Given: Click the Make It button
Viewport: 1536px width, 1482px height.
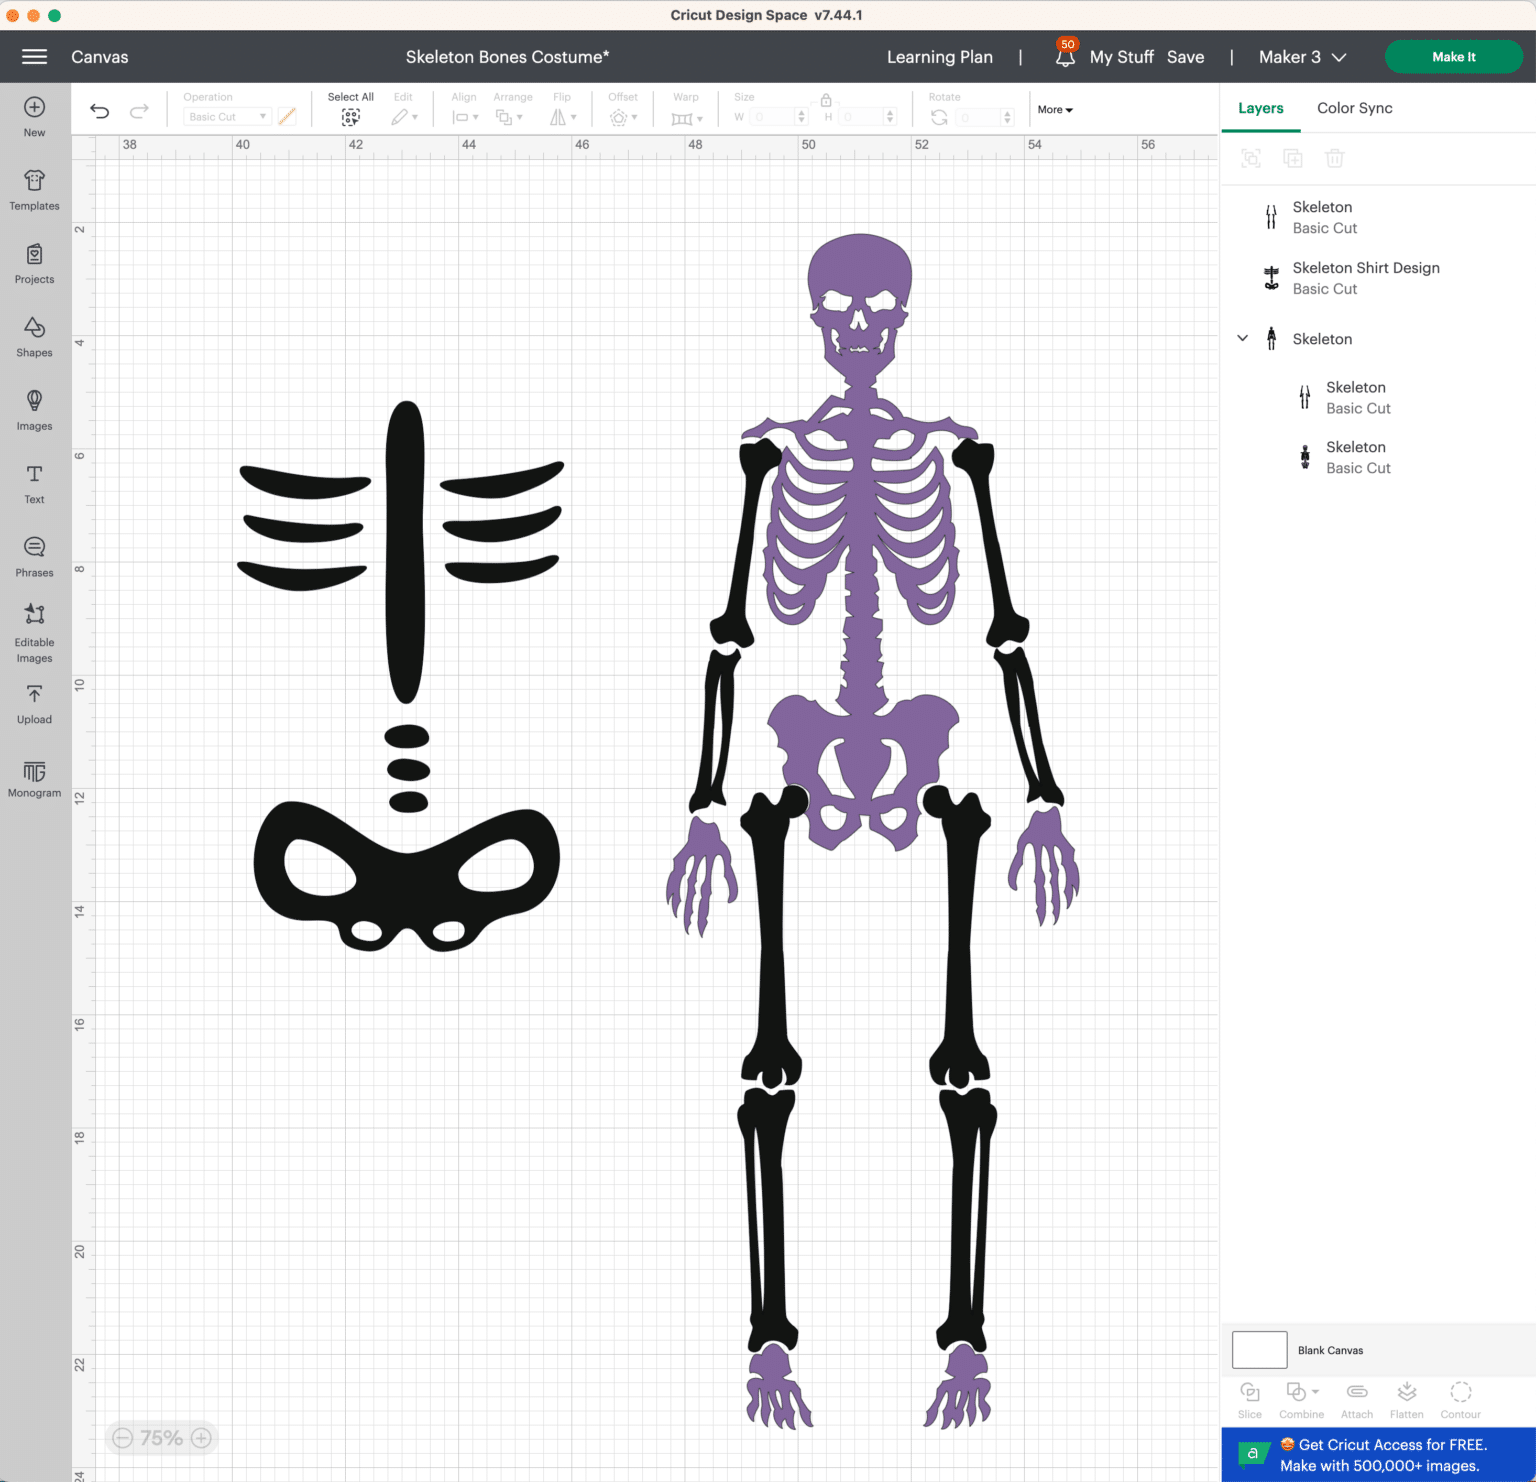Looking at the screenshot, I should (x=1453, y=57).
